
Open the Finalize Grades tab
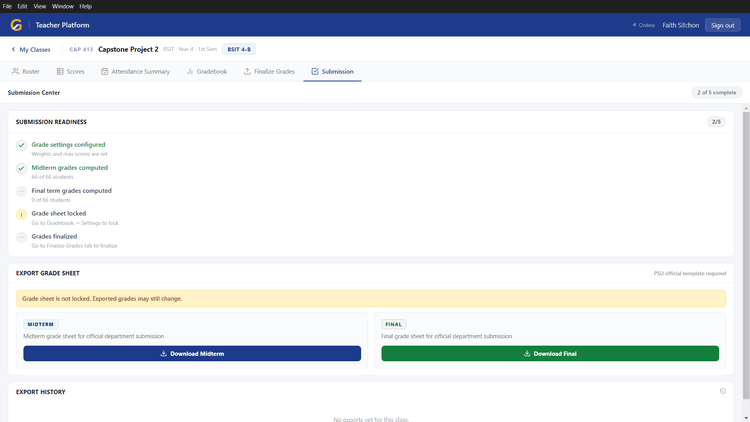269,71
